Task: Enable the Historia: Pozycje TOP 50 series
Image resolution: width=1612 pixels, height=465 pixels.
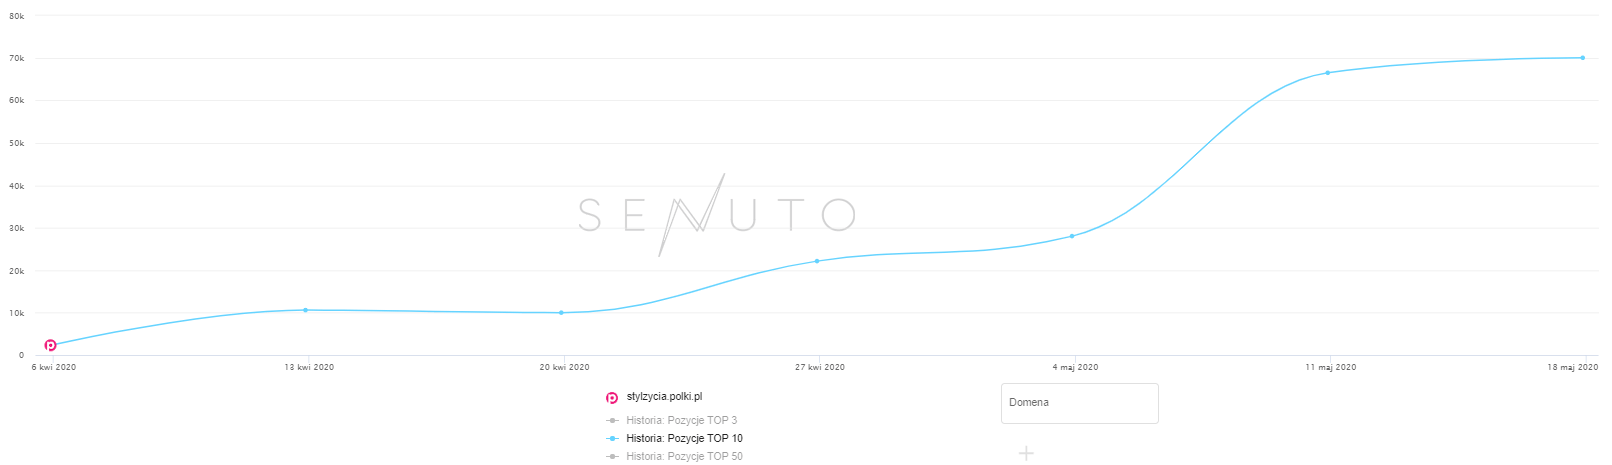Action: coord(684,457)
